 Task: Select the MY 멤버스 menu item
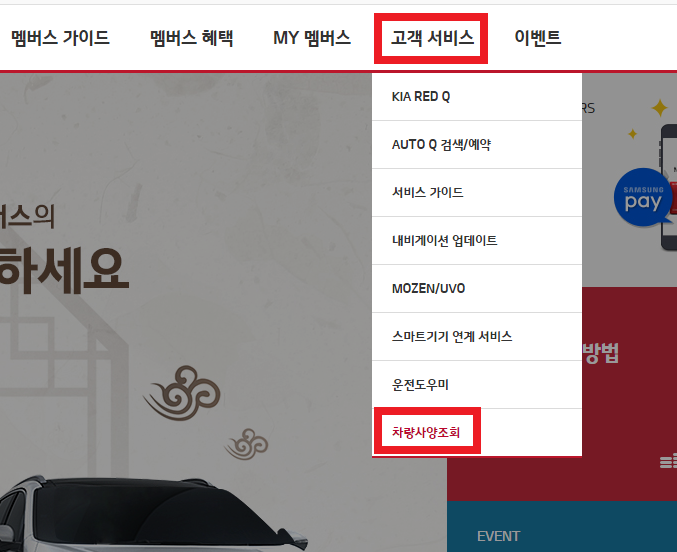312,38
